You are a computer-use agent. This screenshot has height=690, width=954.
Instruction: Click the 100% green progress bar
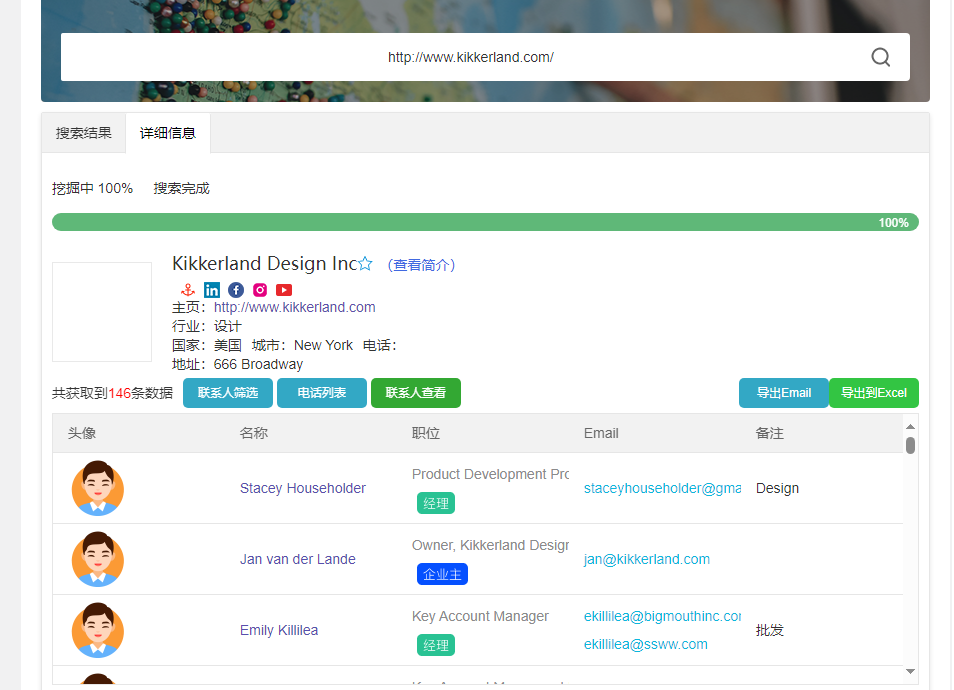pos(485,222)
